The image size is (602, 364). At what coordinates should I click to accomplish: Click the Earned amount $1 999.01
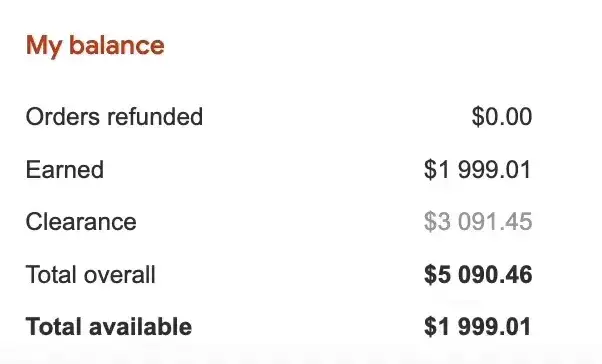478,169
